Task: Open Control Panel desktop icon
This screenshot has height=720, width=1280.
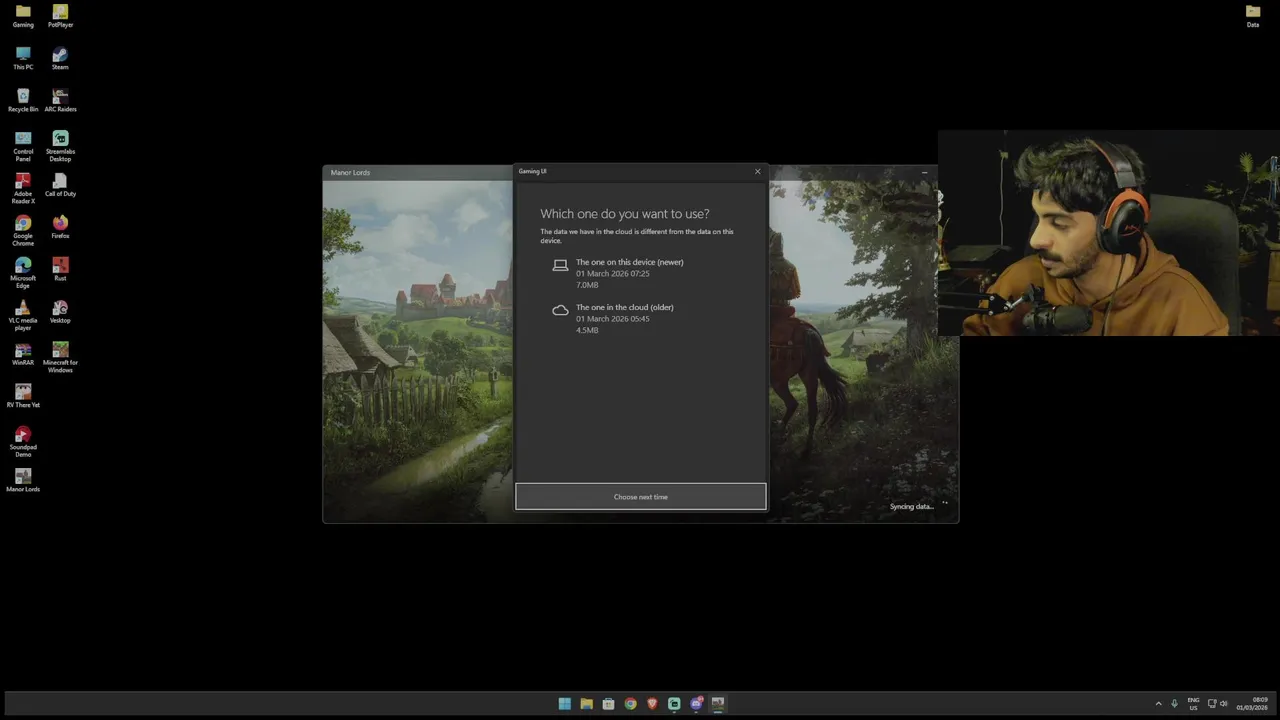Action: click(x=23, y=146)
